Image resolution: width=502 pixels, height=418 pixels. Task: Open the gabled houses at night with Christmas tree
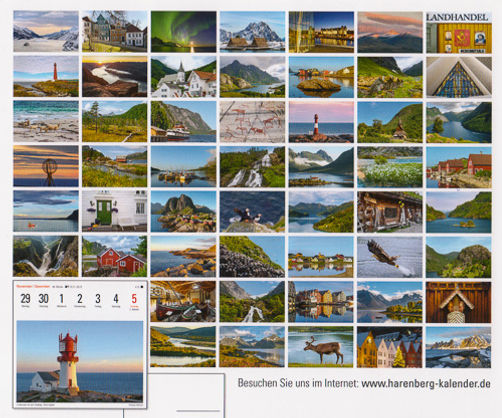(390, 347)
